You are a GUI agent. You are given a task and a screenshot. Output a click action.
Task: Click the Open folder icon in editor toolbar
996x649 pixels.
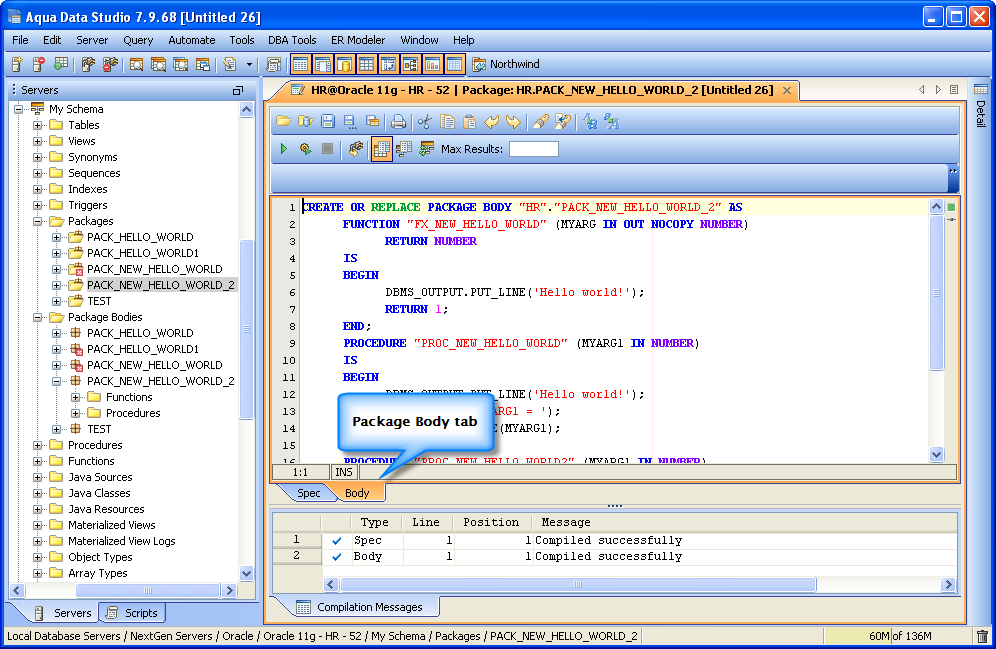[x=283, y=121]
